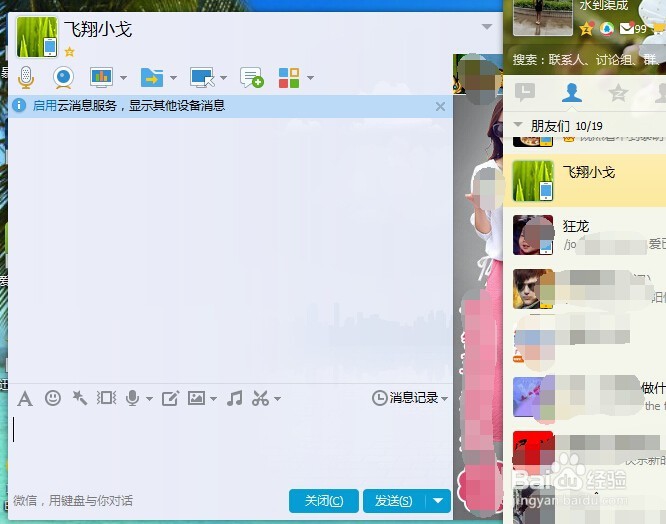Select contact 飞翔小戈 in friend list
This screenshot has width=666, height=524.
584,180
